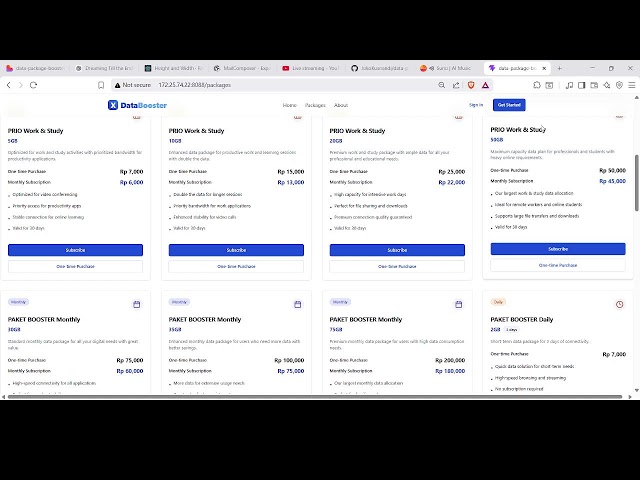Open the browser extensions puzzle icon

(x=537, y=85)
